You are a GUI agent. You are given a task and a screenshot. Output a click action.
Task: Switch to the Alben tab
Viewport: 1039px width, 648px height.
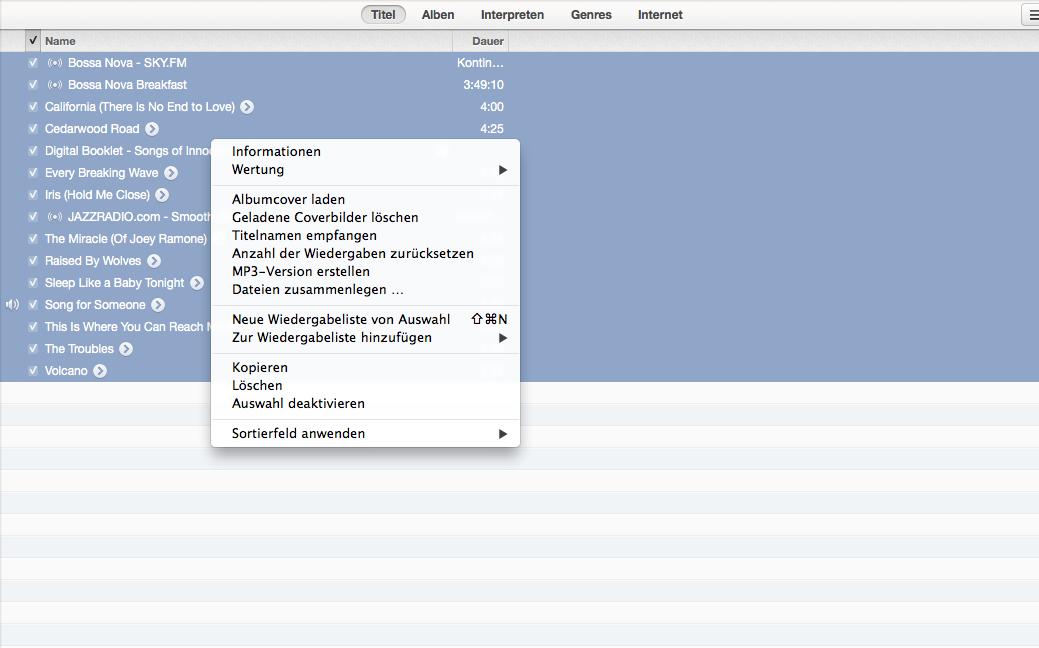point(438,15)
